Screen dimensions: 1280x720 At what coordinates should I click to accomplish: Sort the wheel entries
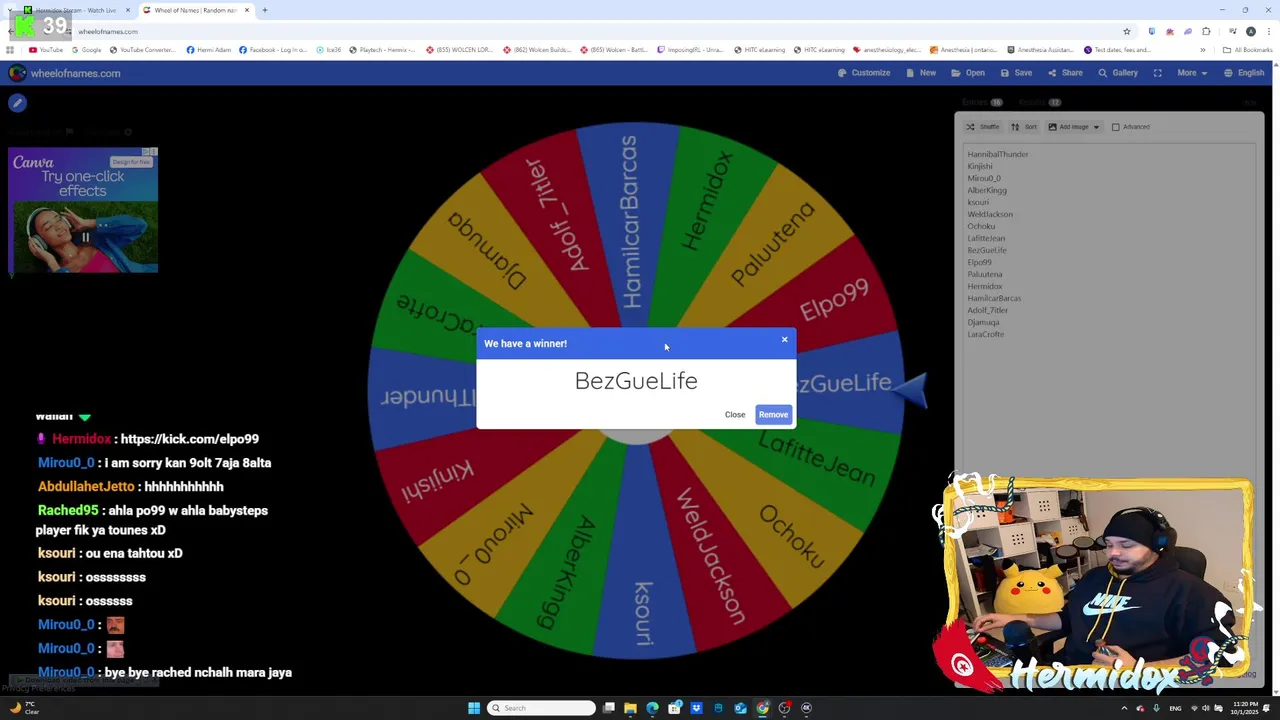[x=1024, y=127]
